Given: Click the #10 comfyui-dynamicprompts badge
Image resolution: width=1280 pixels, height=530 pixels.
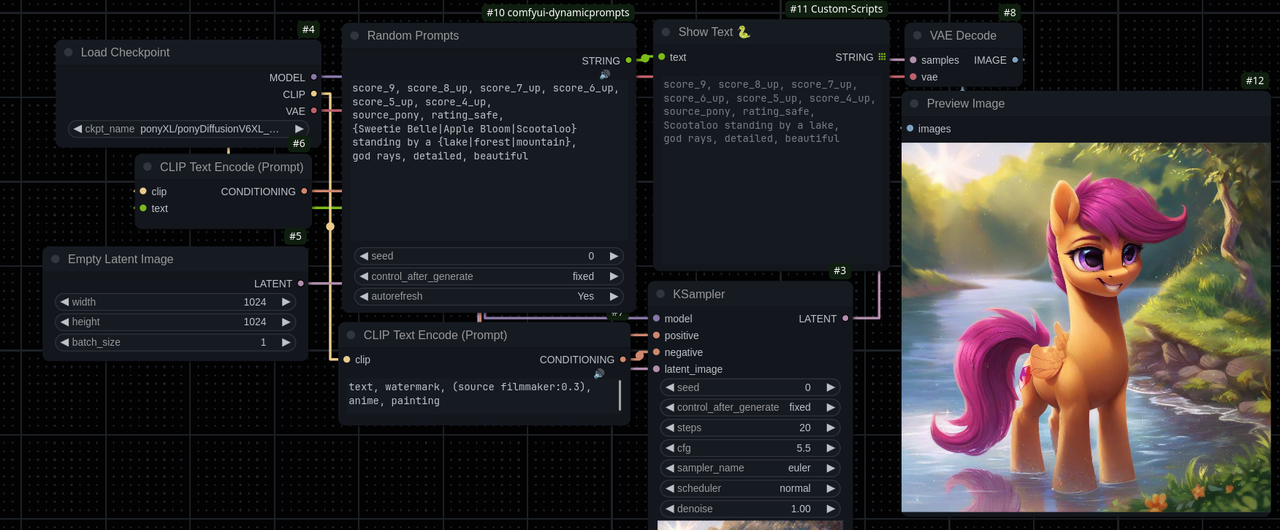Looking at the screenshot, I should point(558,12).
